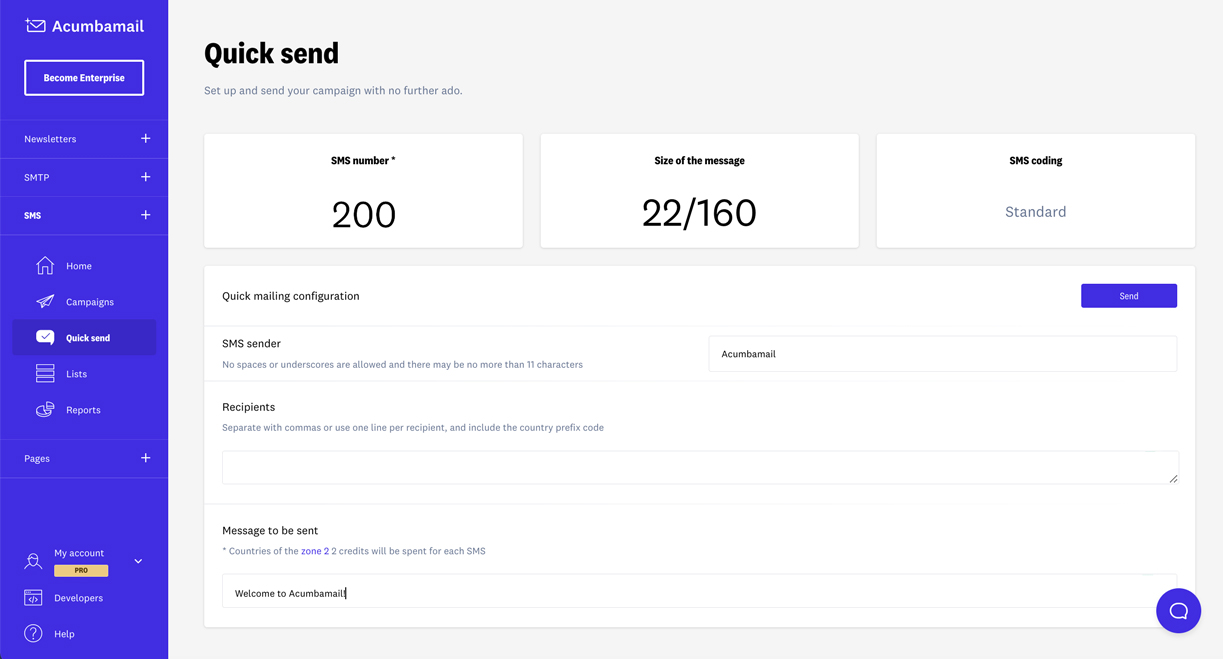Viewport: 1223px width, 659px height.
Task: Click the Become Enterprise button
Action: (x=84, y=78)
